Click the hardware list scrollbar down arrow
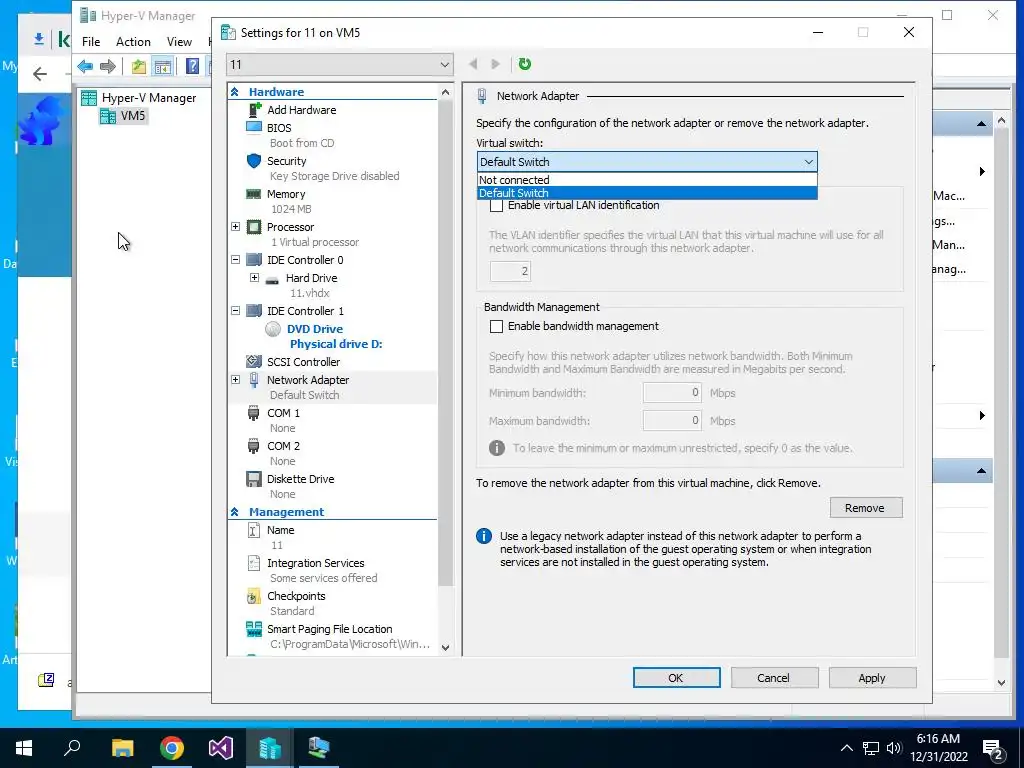 point(445,648)
